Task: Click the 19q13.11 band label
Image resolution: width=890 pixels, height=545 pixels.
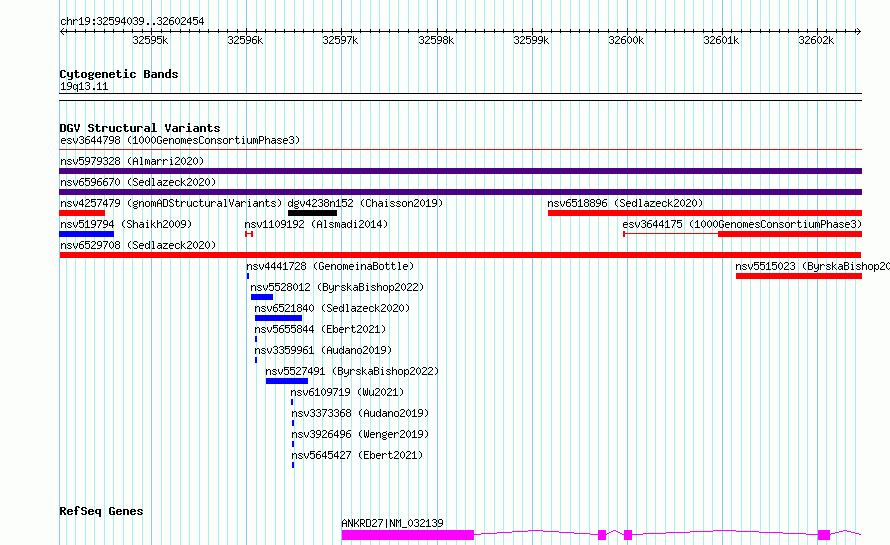Action: (x=84, y=86)
